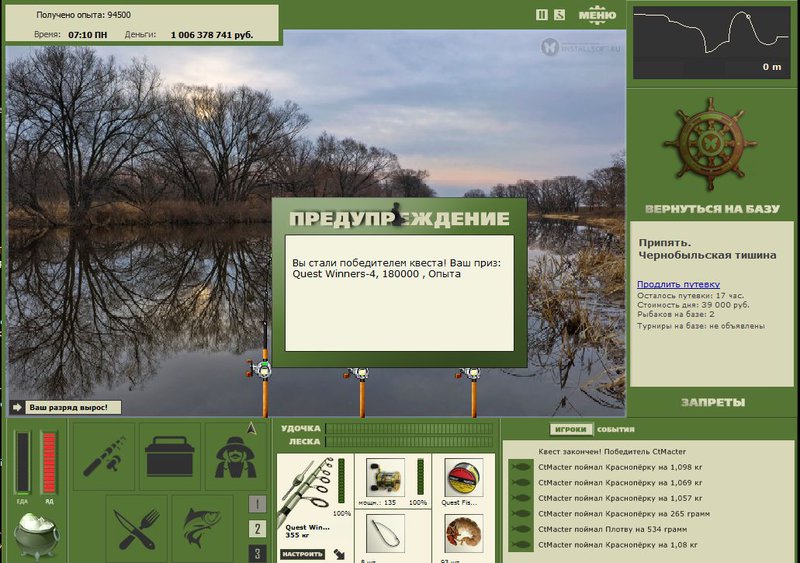Image resolution: width=800 pixels, height=563 pixels.
Task: Click the depth profile chart
Action: [x=711, y=43]
